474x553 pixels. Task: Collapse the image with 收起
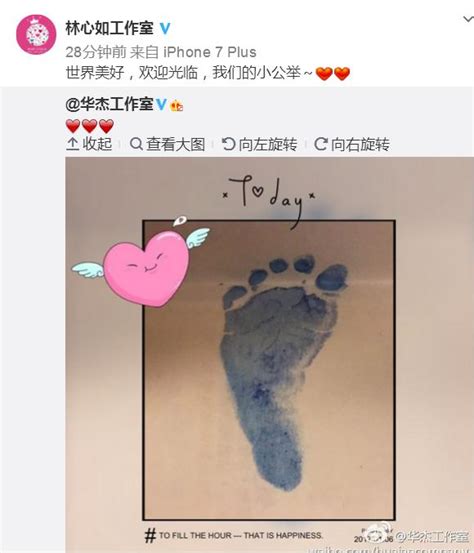[89, 144]
